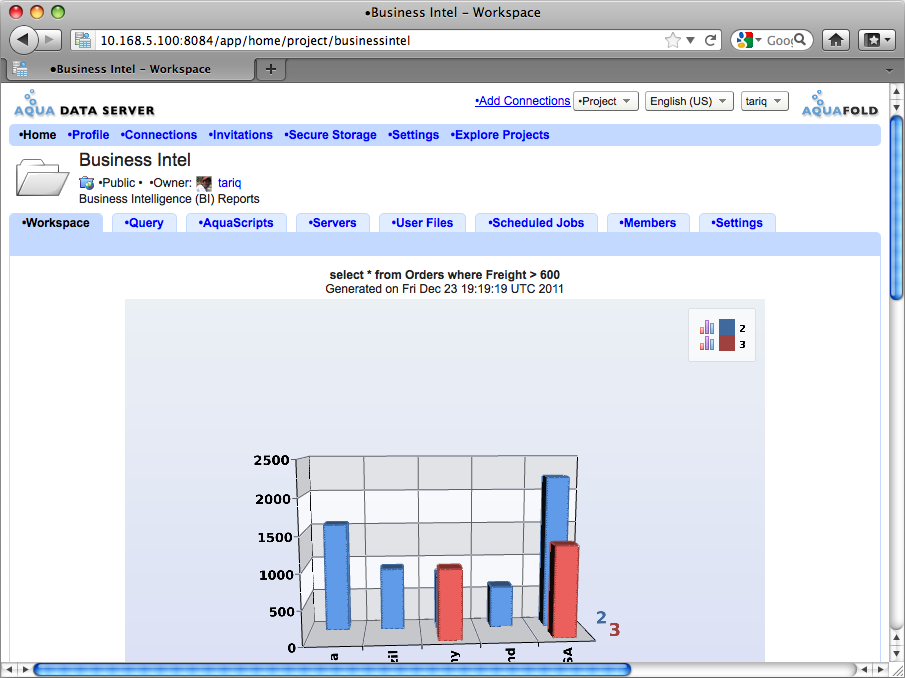Click the Business Intel project title
Image resolution: width=905 pixels, height=678 pixels.
pos(135,160)
